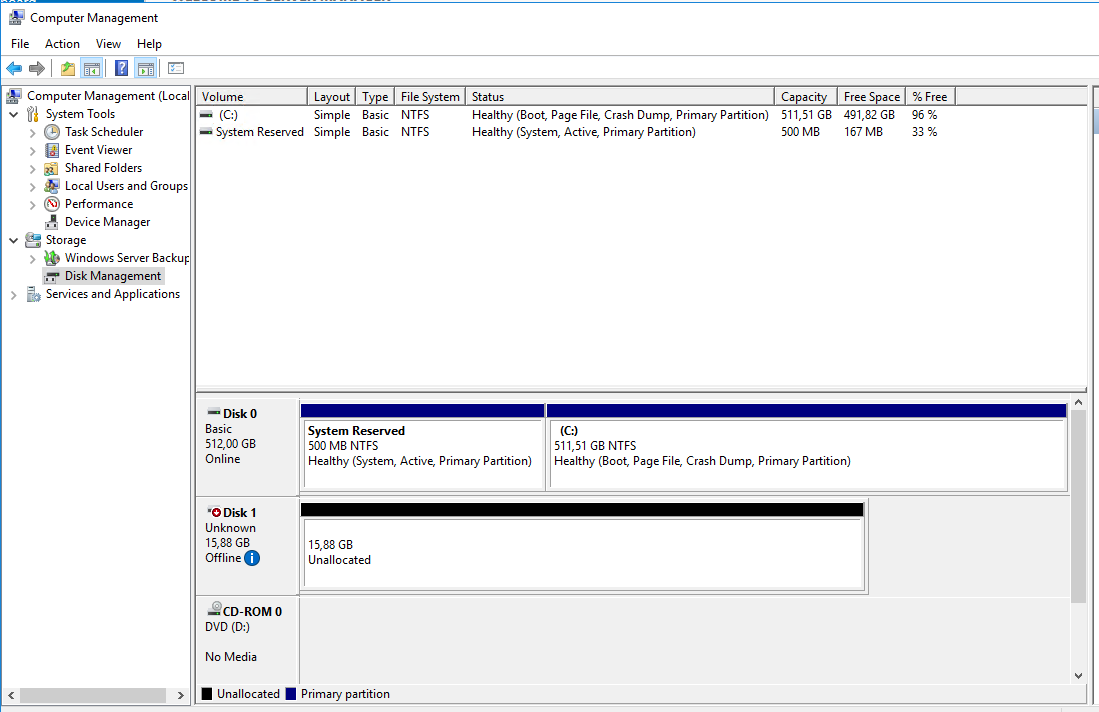Click the Performance gauge icon in tree
Screen dimensions: 1099x712
pos(52,204)
